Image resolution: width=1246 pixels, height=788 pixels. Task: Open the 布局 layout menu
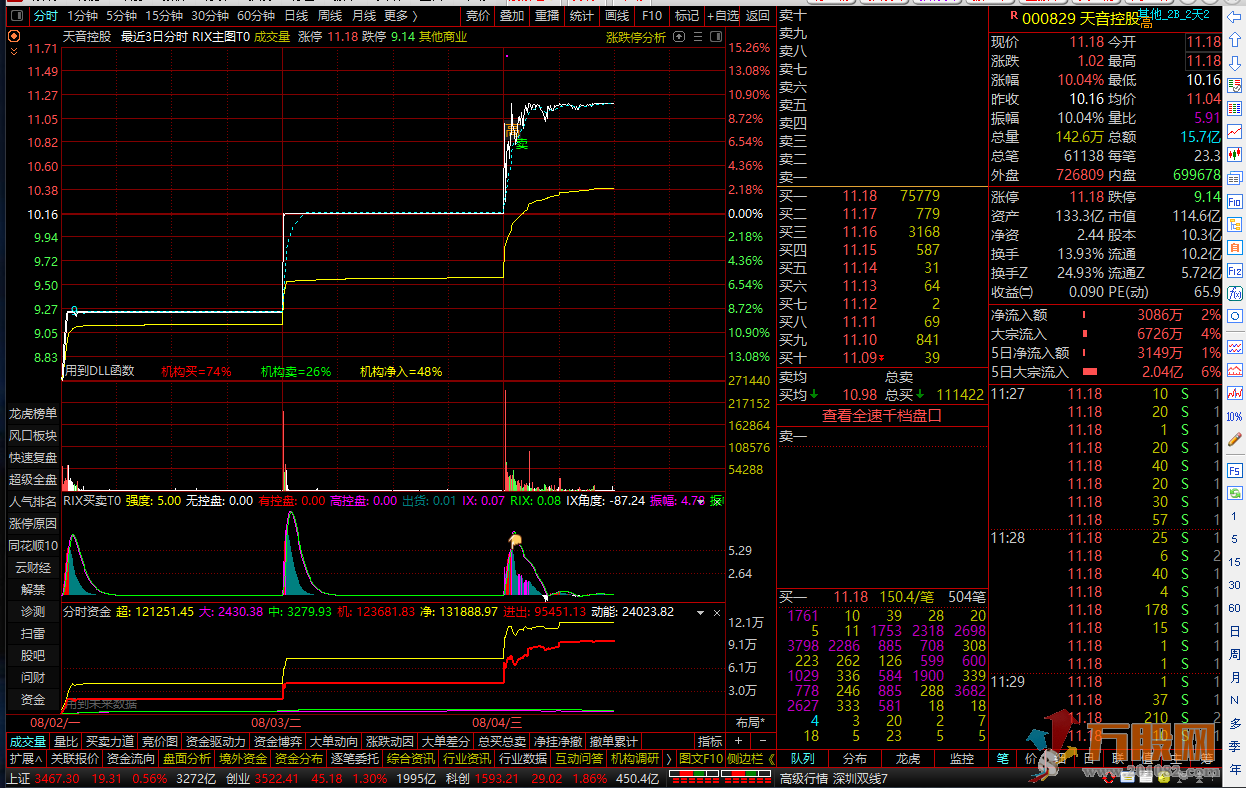tap(750, 722)
